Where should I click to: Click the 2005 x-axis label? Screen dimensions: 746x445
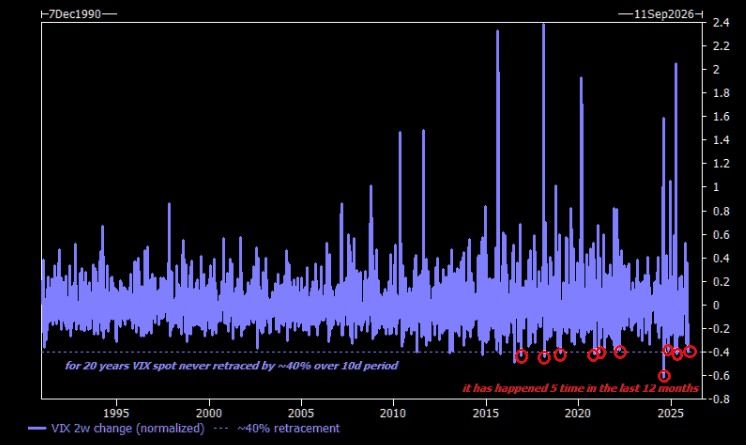[301, 413]
